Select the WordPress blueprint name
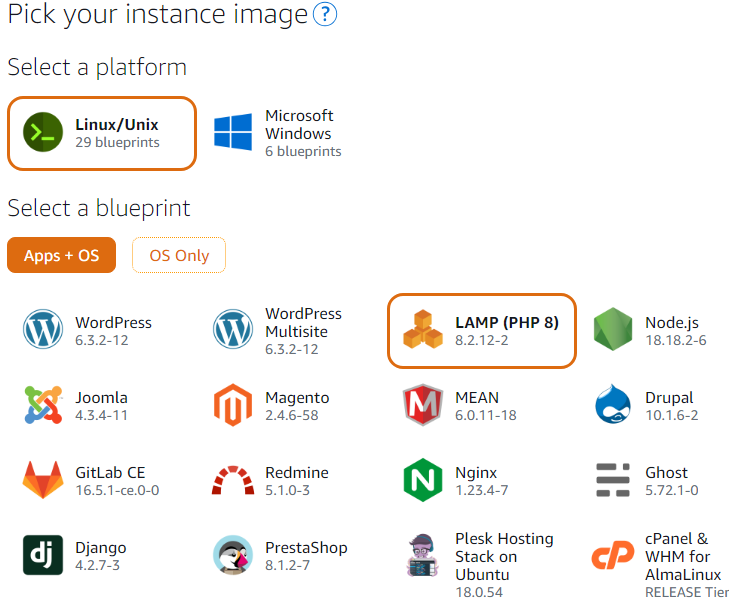 coord(114,323)
